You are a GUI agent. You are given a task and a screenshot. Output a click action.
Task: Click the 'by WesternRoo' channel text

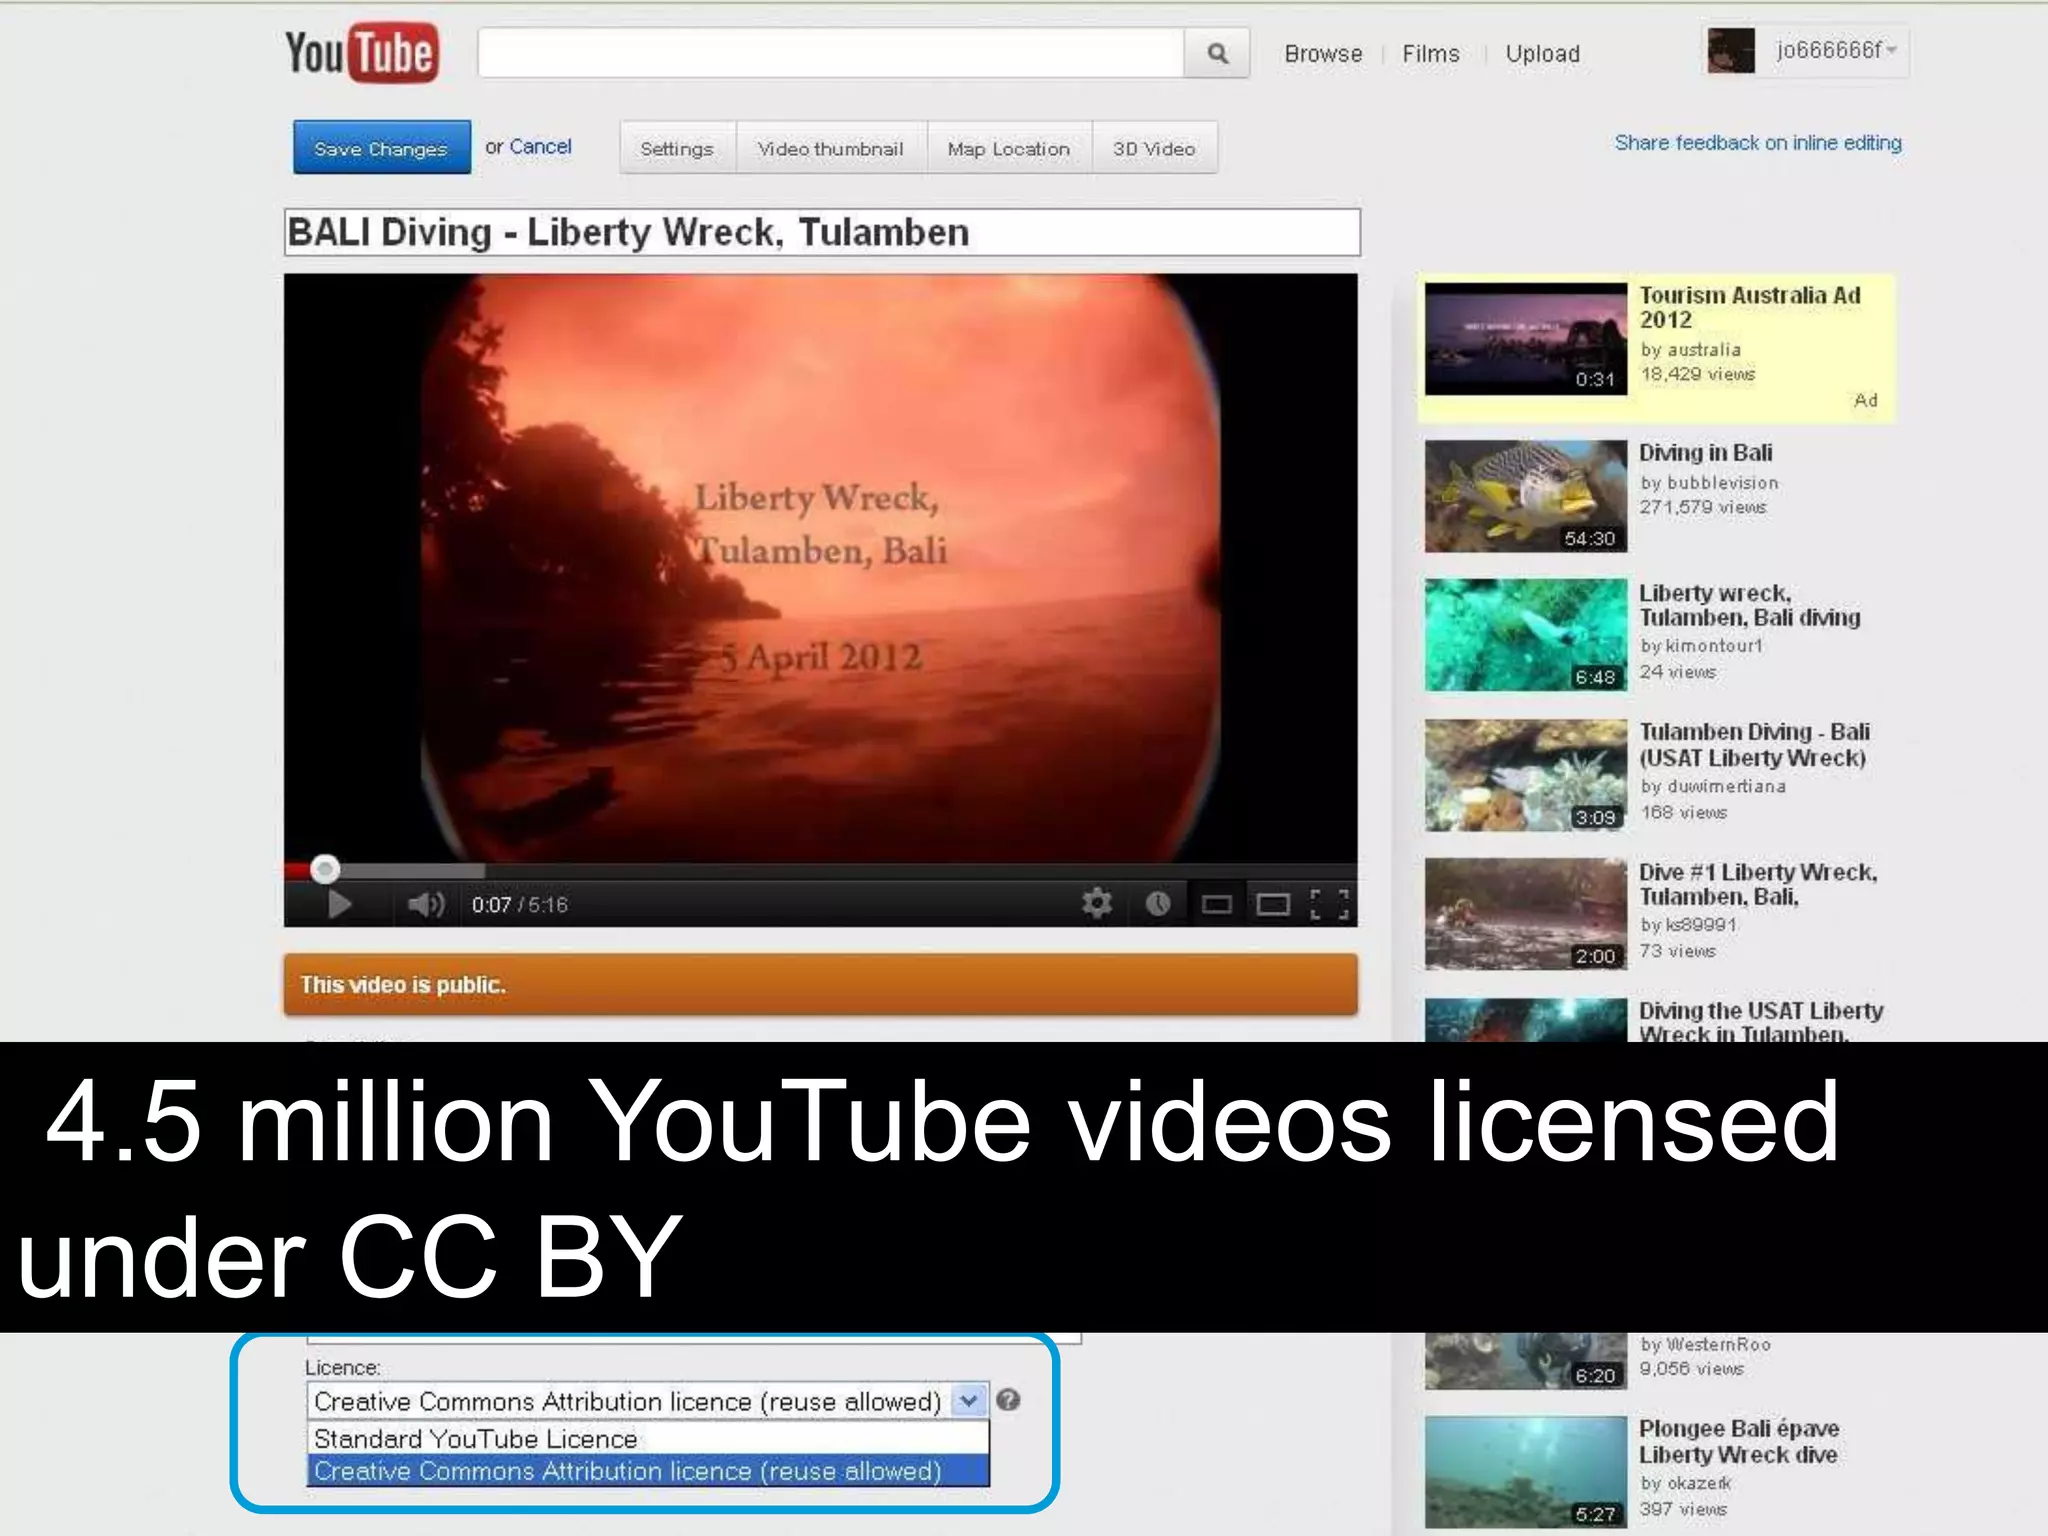(x=1705, y=1345)
